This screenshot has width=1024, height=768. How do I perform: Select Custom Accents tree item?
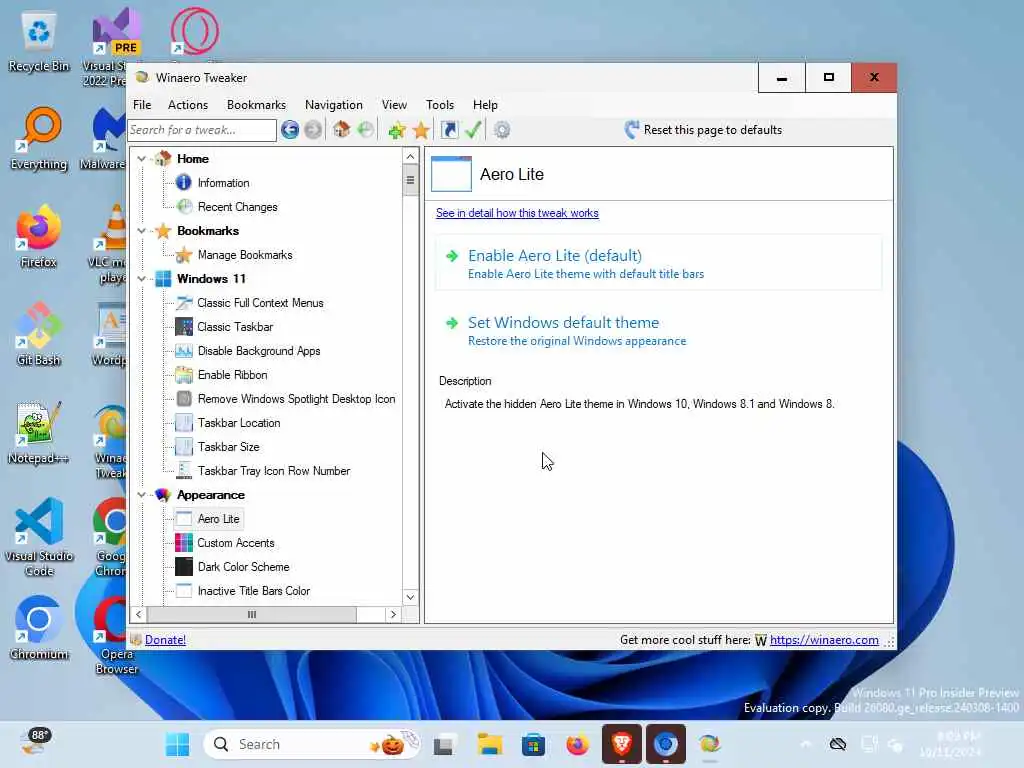click(236, 543)
